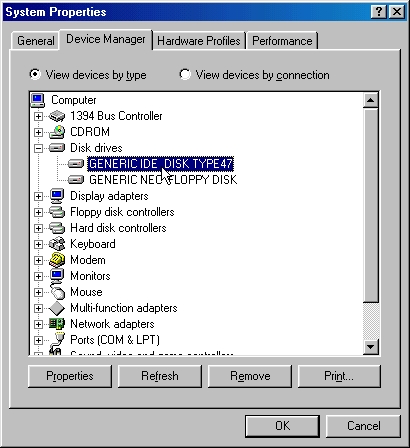This screenshot has height=448, width=410.
Task: Click the Keyboard device icon
Action: (x=57, y=244)
